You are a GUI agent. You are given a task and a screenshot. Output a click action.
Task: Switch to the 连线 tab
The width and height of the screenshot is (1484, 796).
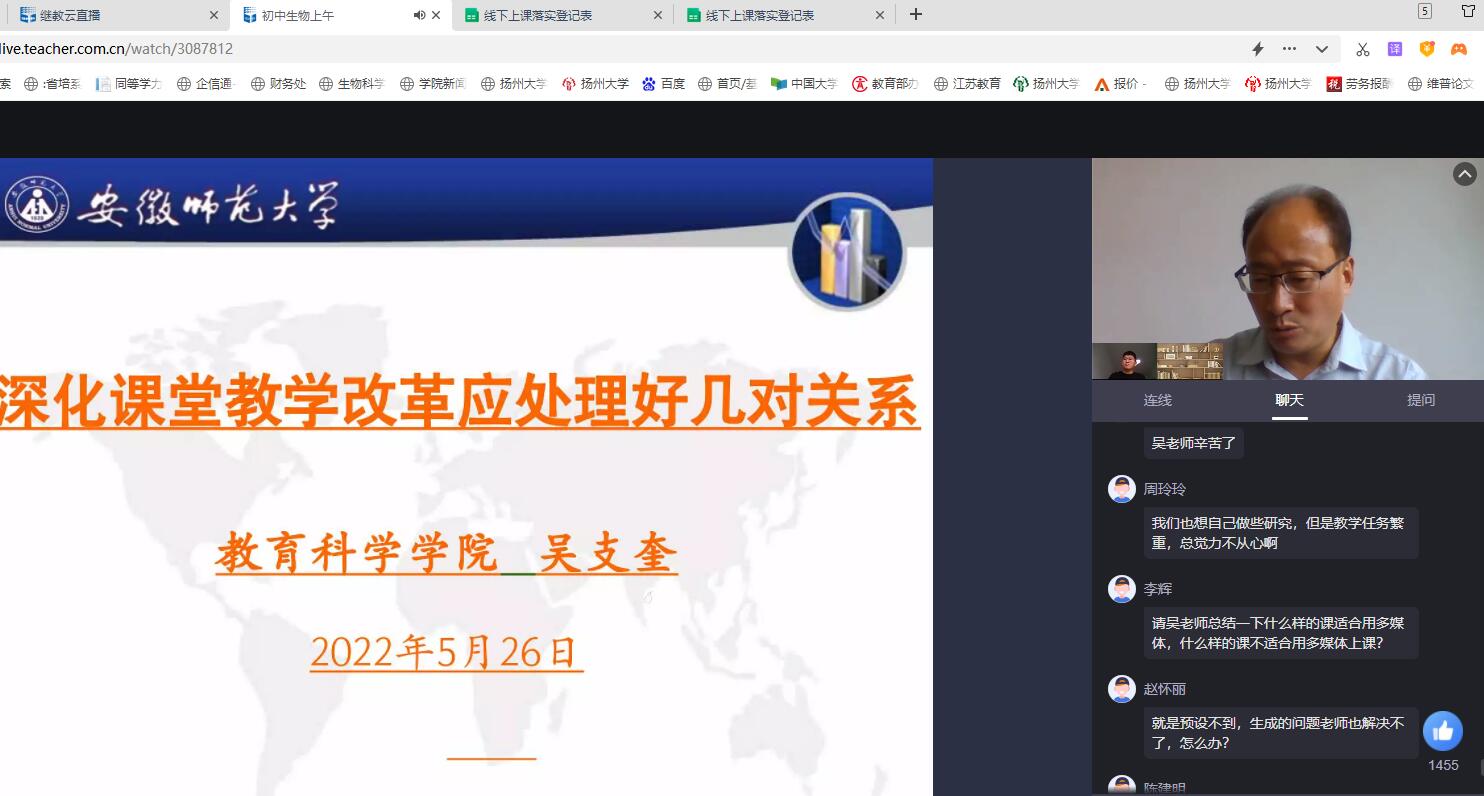tap(1157, 400)
